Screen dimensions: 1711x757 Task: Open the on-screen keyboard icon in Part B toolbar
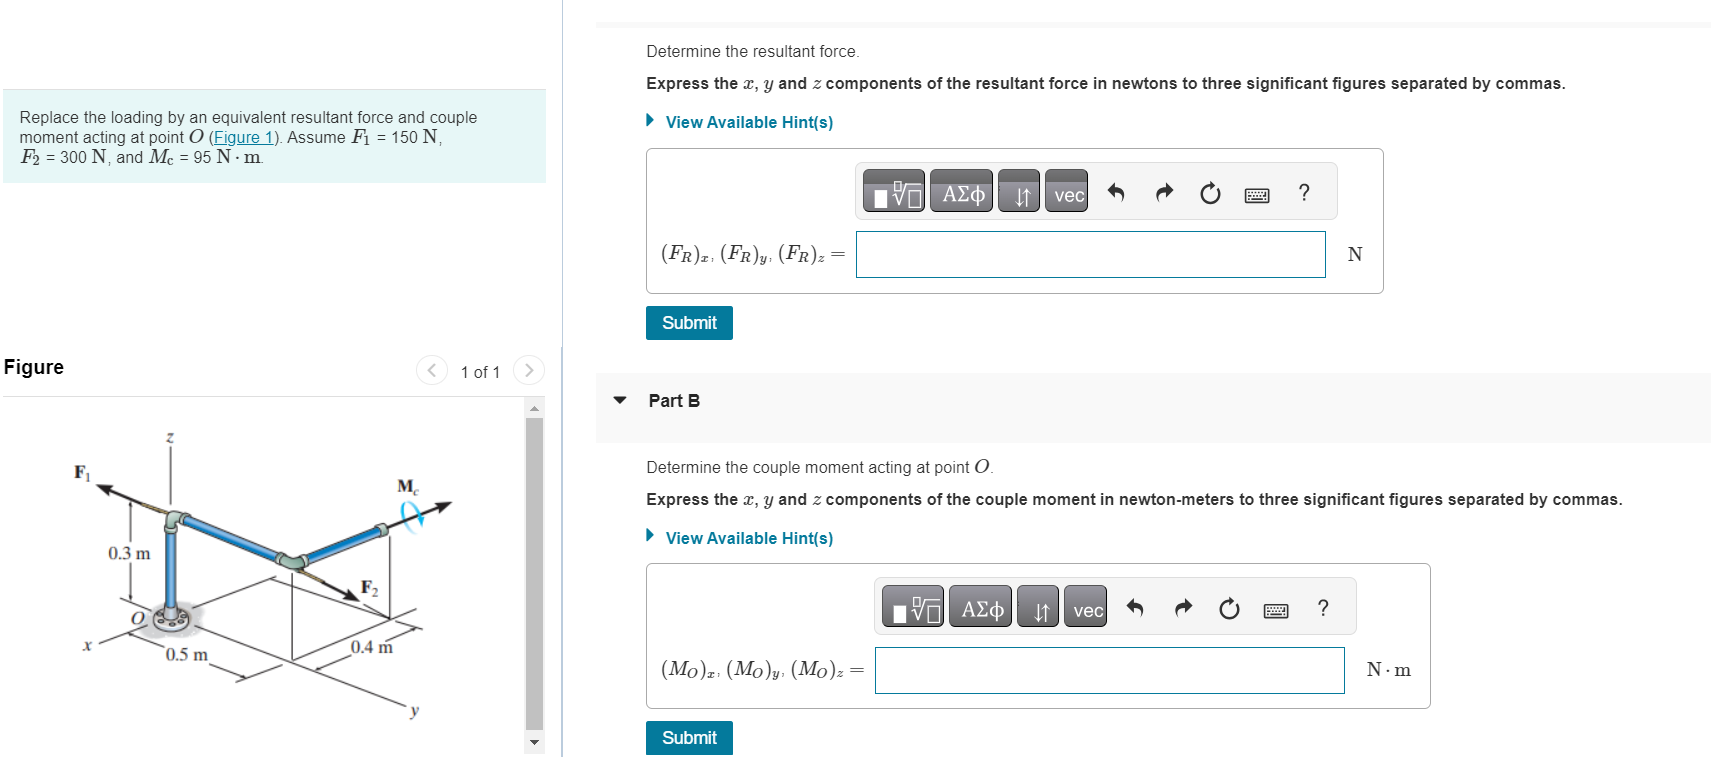point(1275,609)
